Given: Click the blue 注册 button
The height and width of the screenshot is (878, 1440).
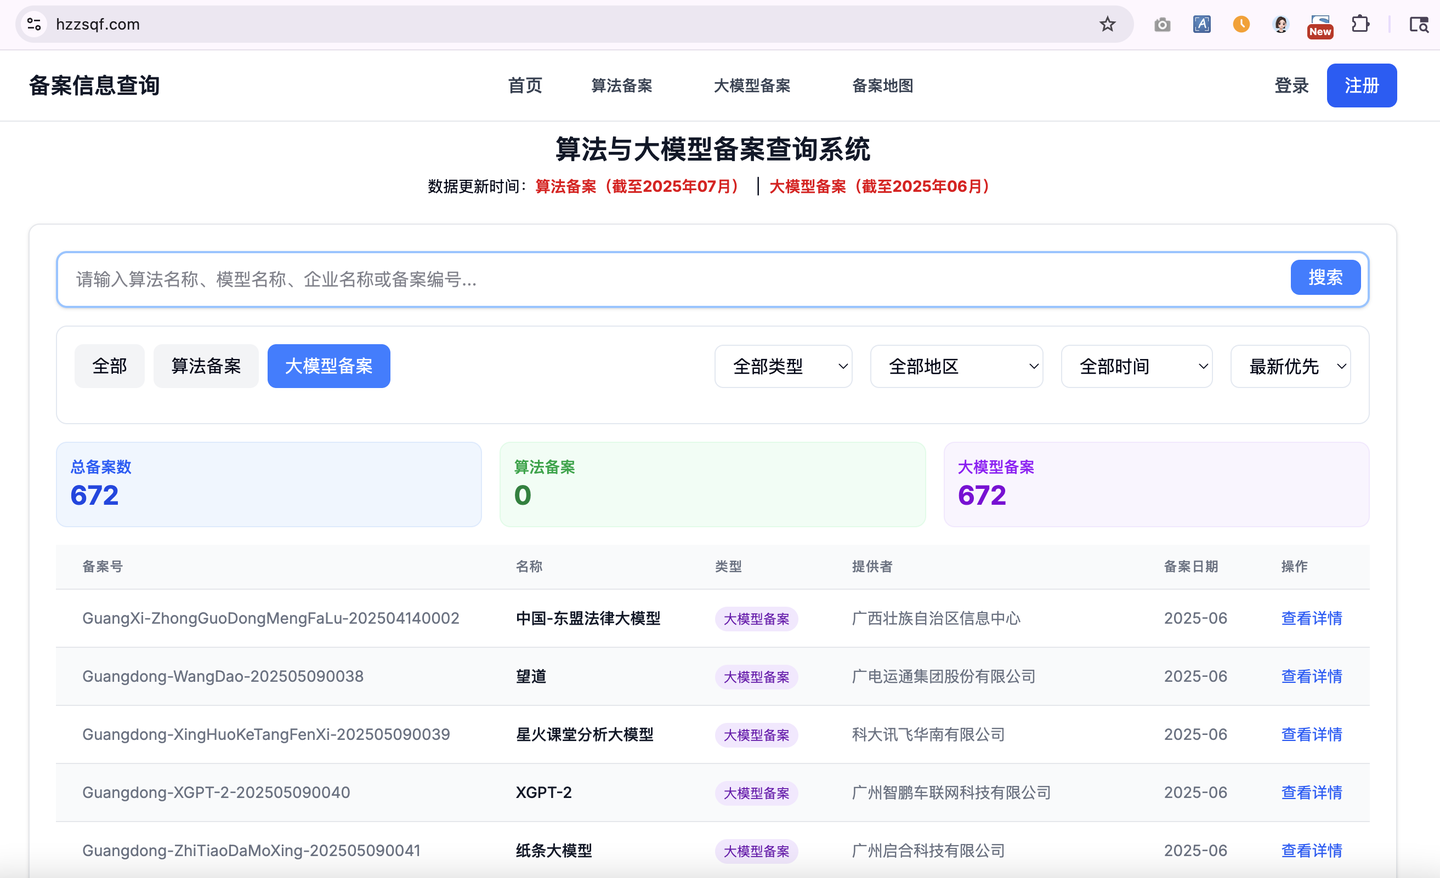Looking at the screenshot, I should tap(1361, 85).
